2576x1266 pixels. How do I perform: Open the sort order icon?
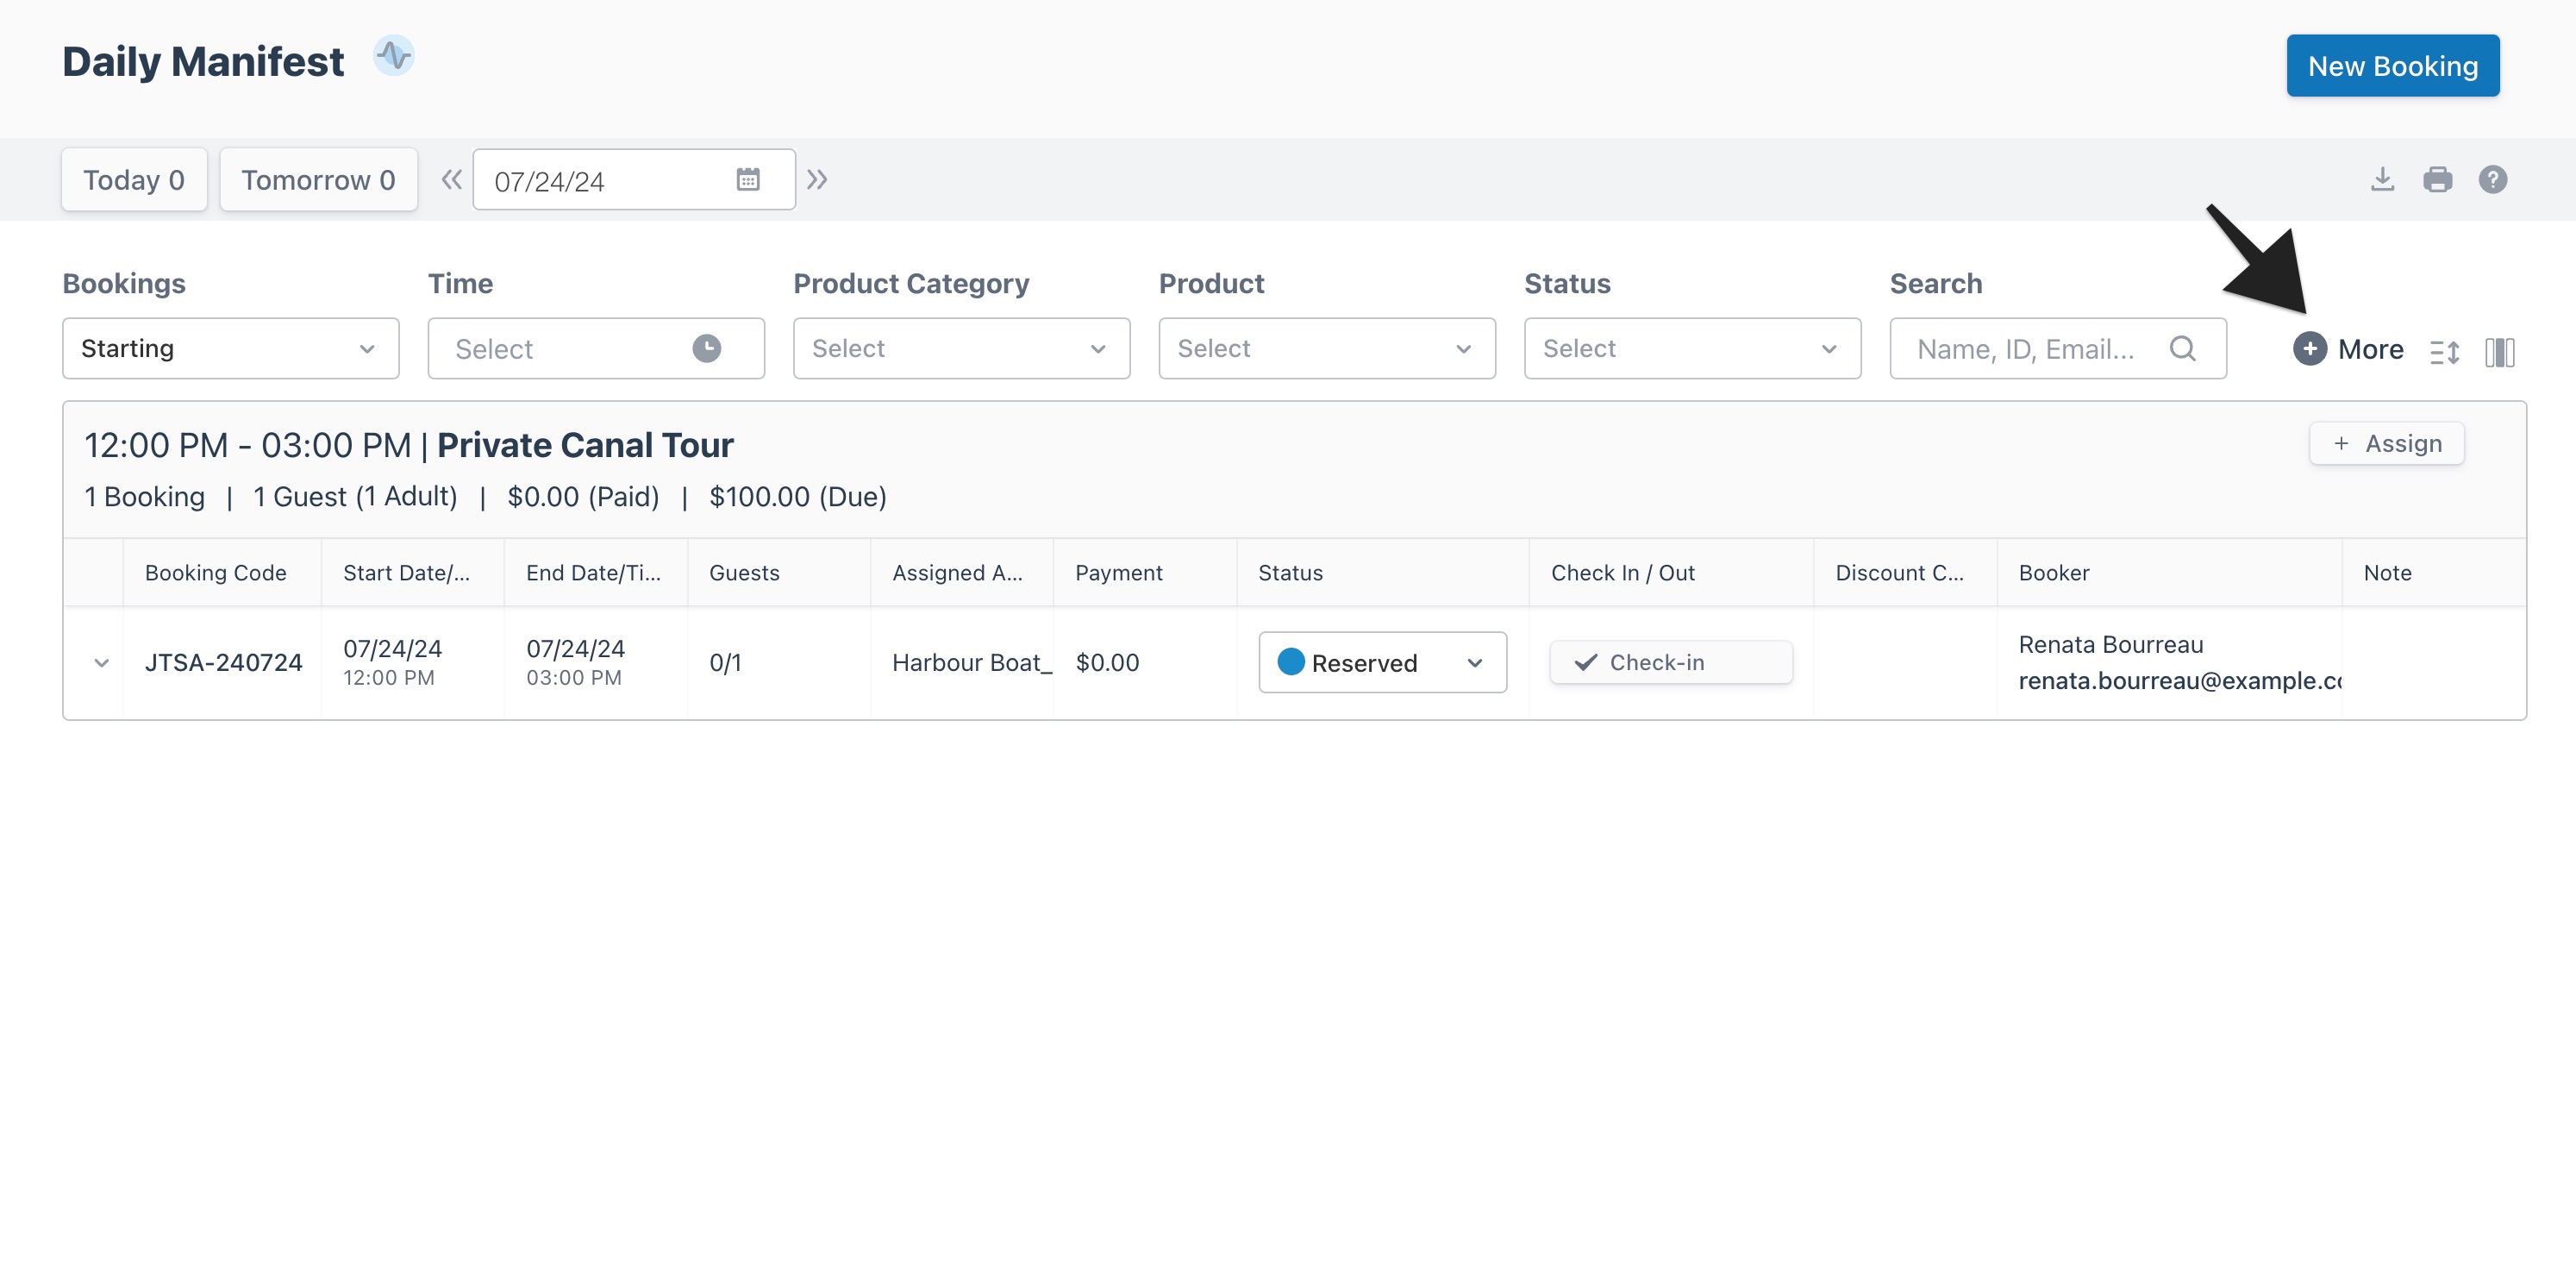(2444, 352)
